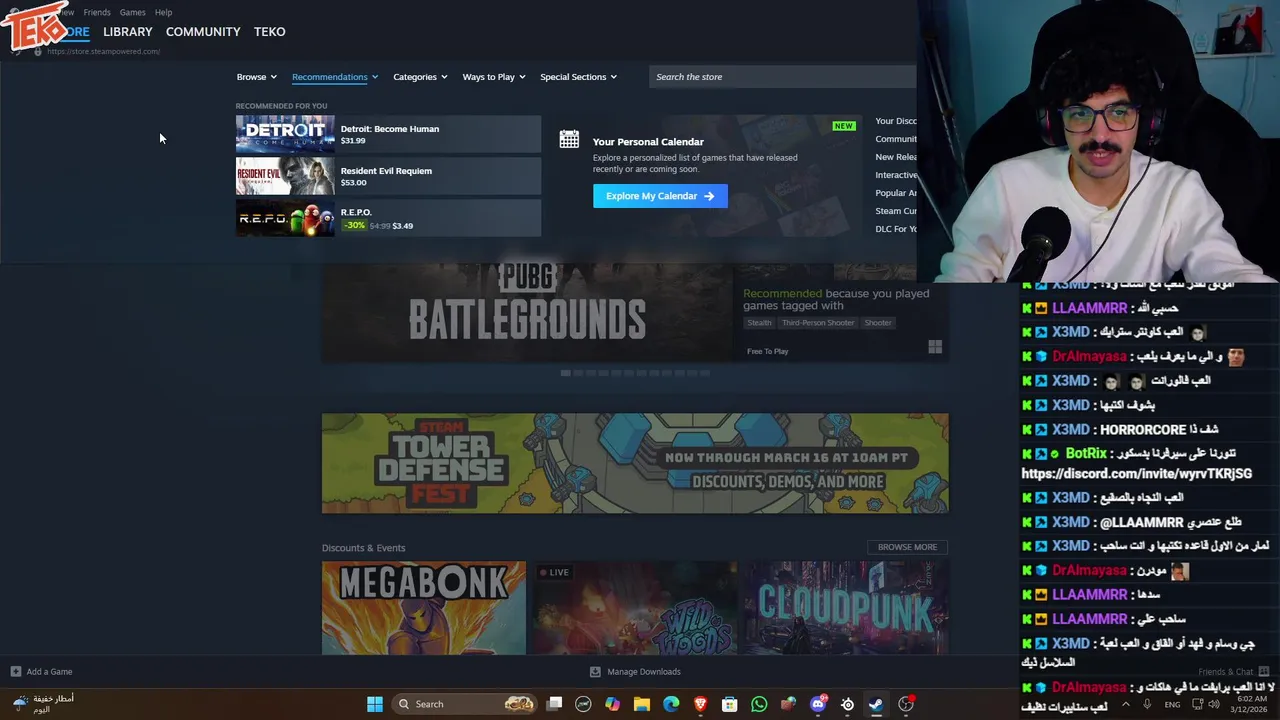Open the Games menu

[x=132, y=12]
